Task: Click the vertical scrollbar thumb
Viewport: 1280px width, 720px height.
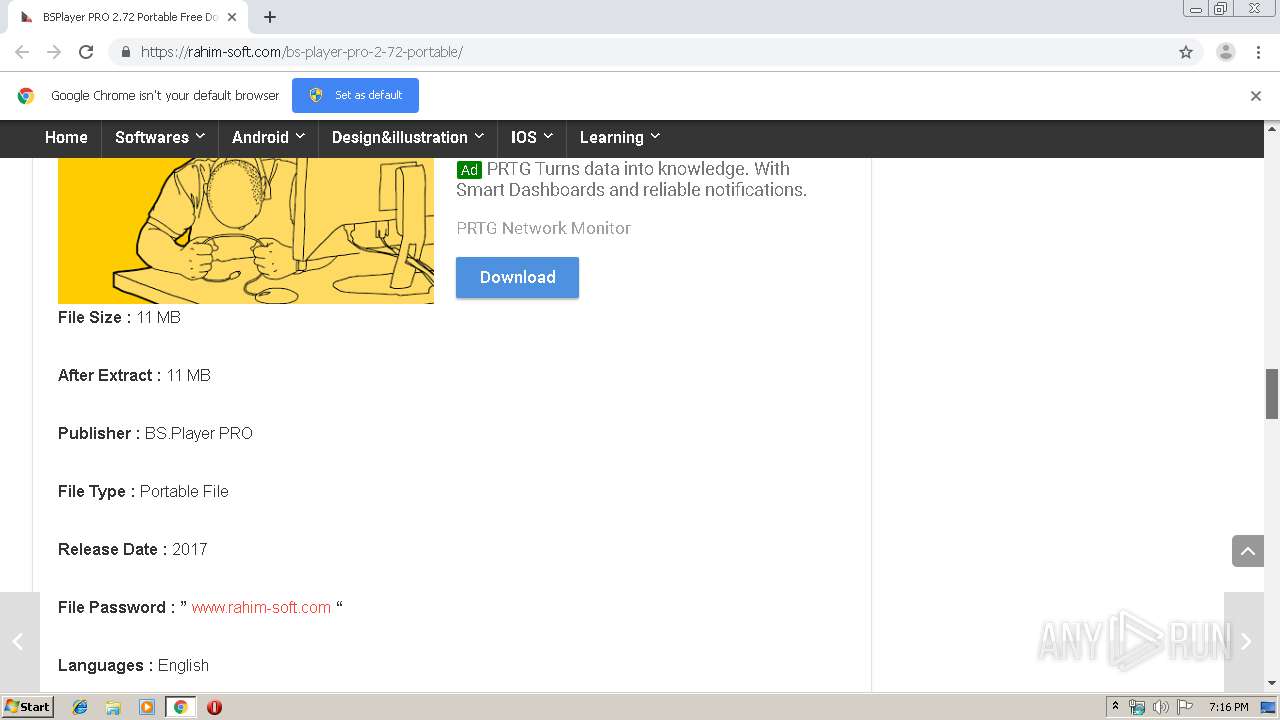Action: [x=1272, y=394]
